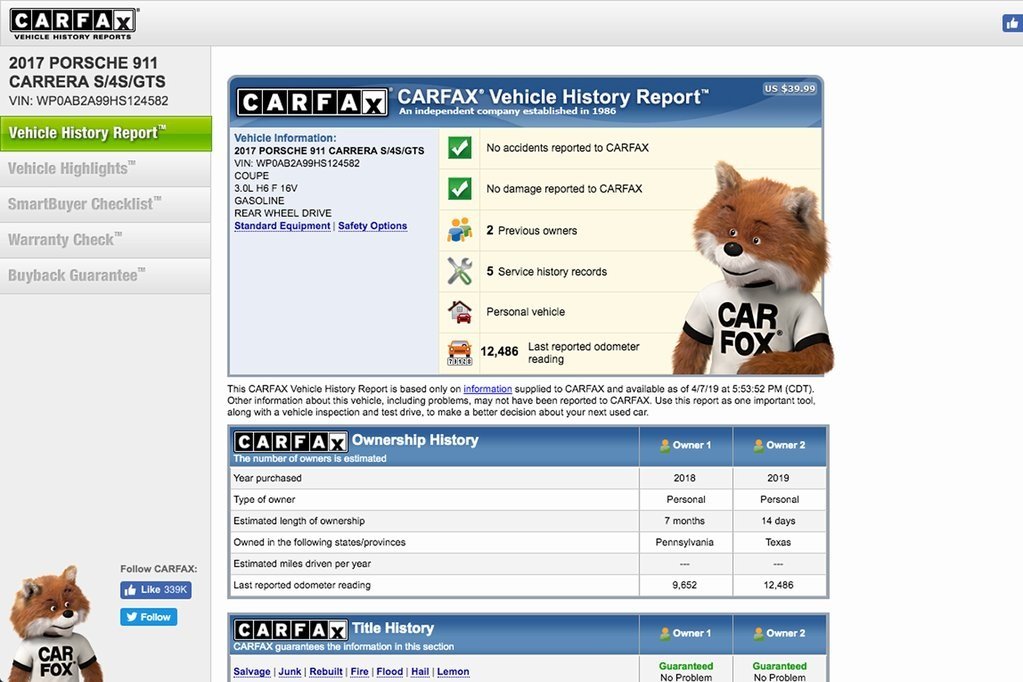The image size is (1023, 682).
Task: Click the house and car Personal vehicle icon
Action: (460, 311)
